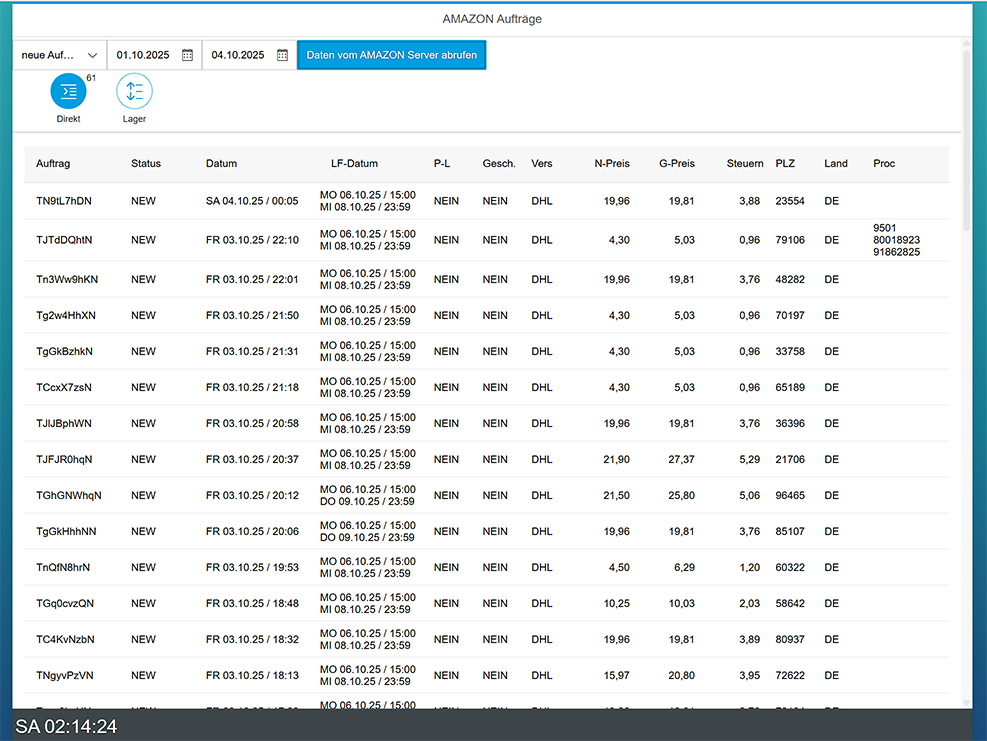Click the G-Preis column header
The image size is (987, 741).
point(676,164)
